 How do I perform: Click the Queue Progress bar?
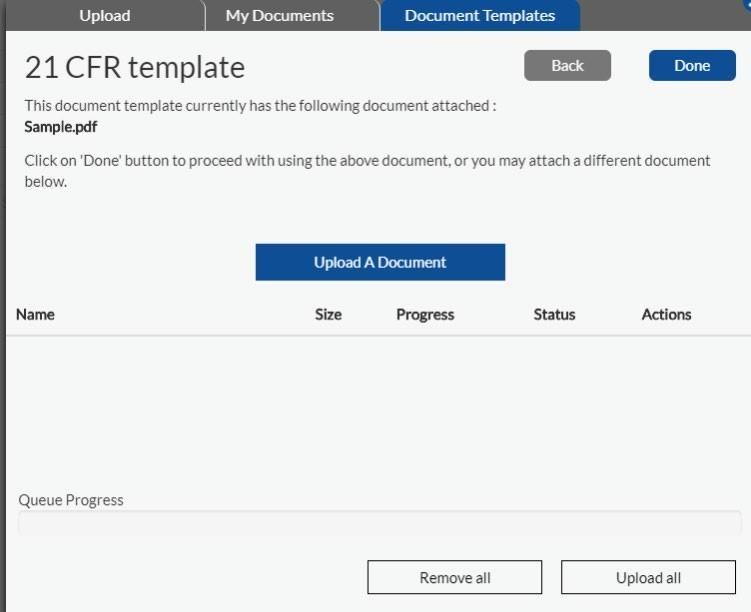click(x=379, y=523)
